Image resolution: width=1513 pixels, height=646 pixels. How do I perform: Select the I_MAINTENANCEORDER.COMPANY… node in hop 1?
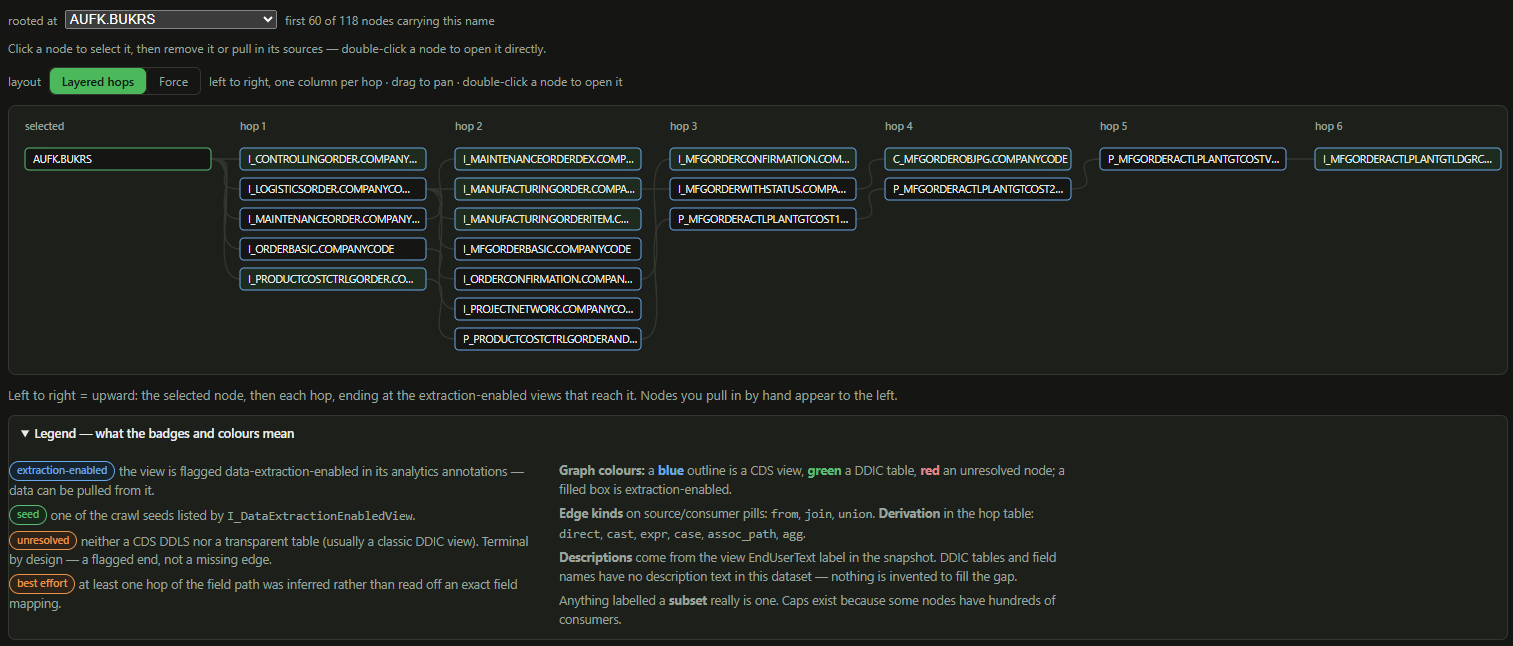pyautogui.click(x=333, y=219)
